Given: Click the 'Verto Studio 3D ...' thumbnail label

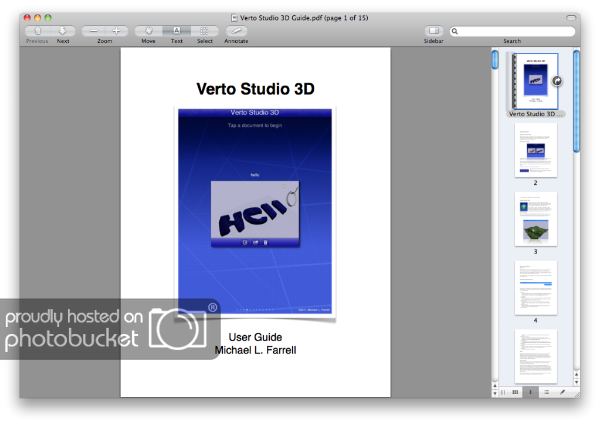Looking at the screenshot, I should 535,114.
